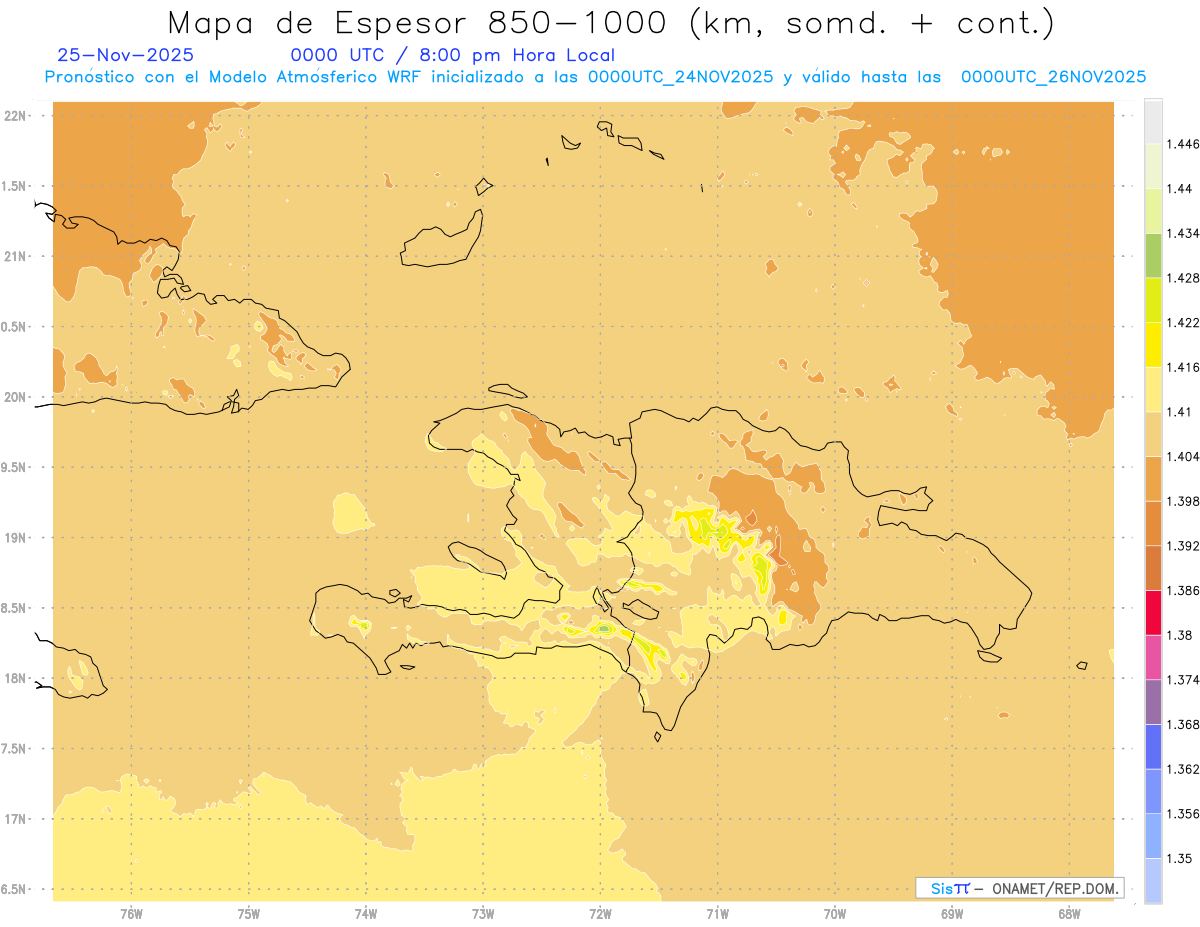The height and width of the screenshot is (927, 1200).
Task: Click the legend value '1.35'
Action: (1180, 858)
